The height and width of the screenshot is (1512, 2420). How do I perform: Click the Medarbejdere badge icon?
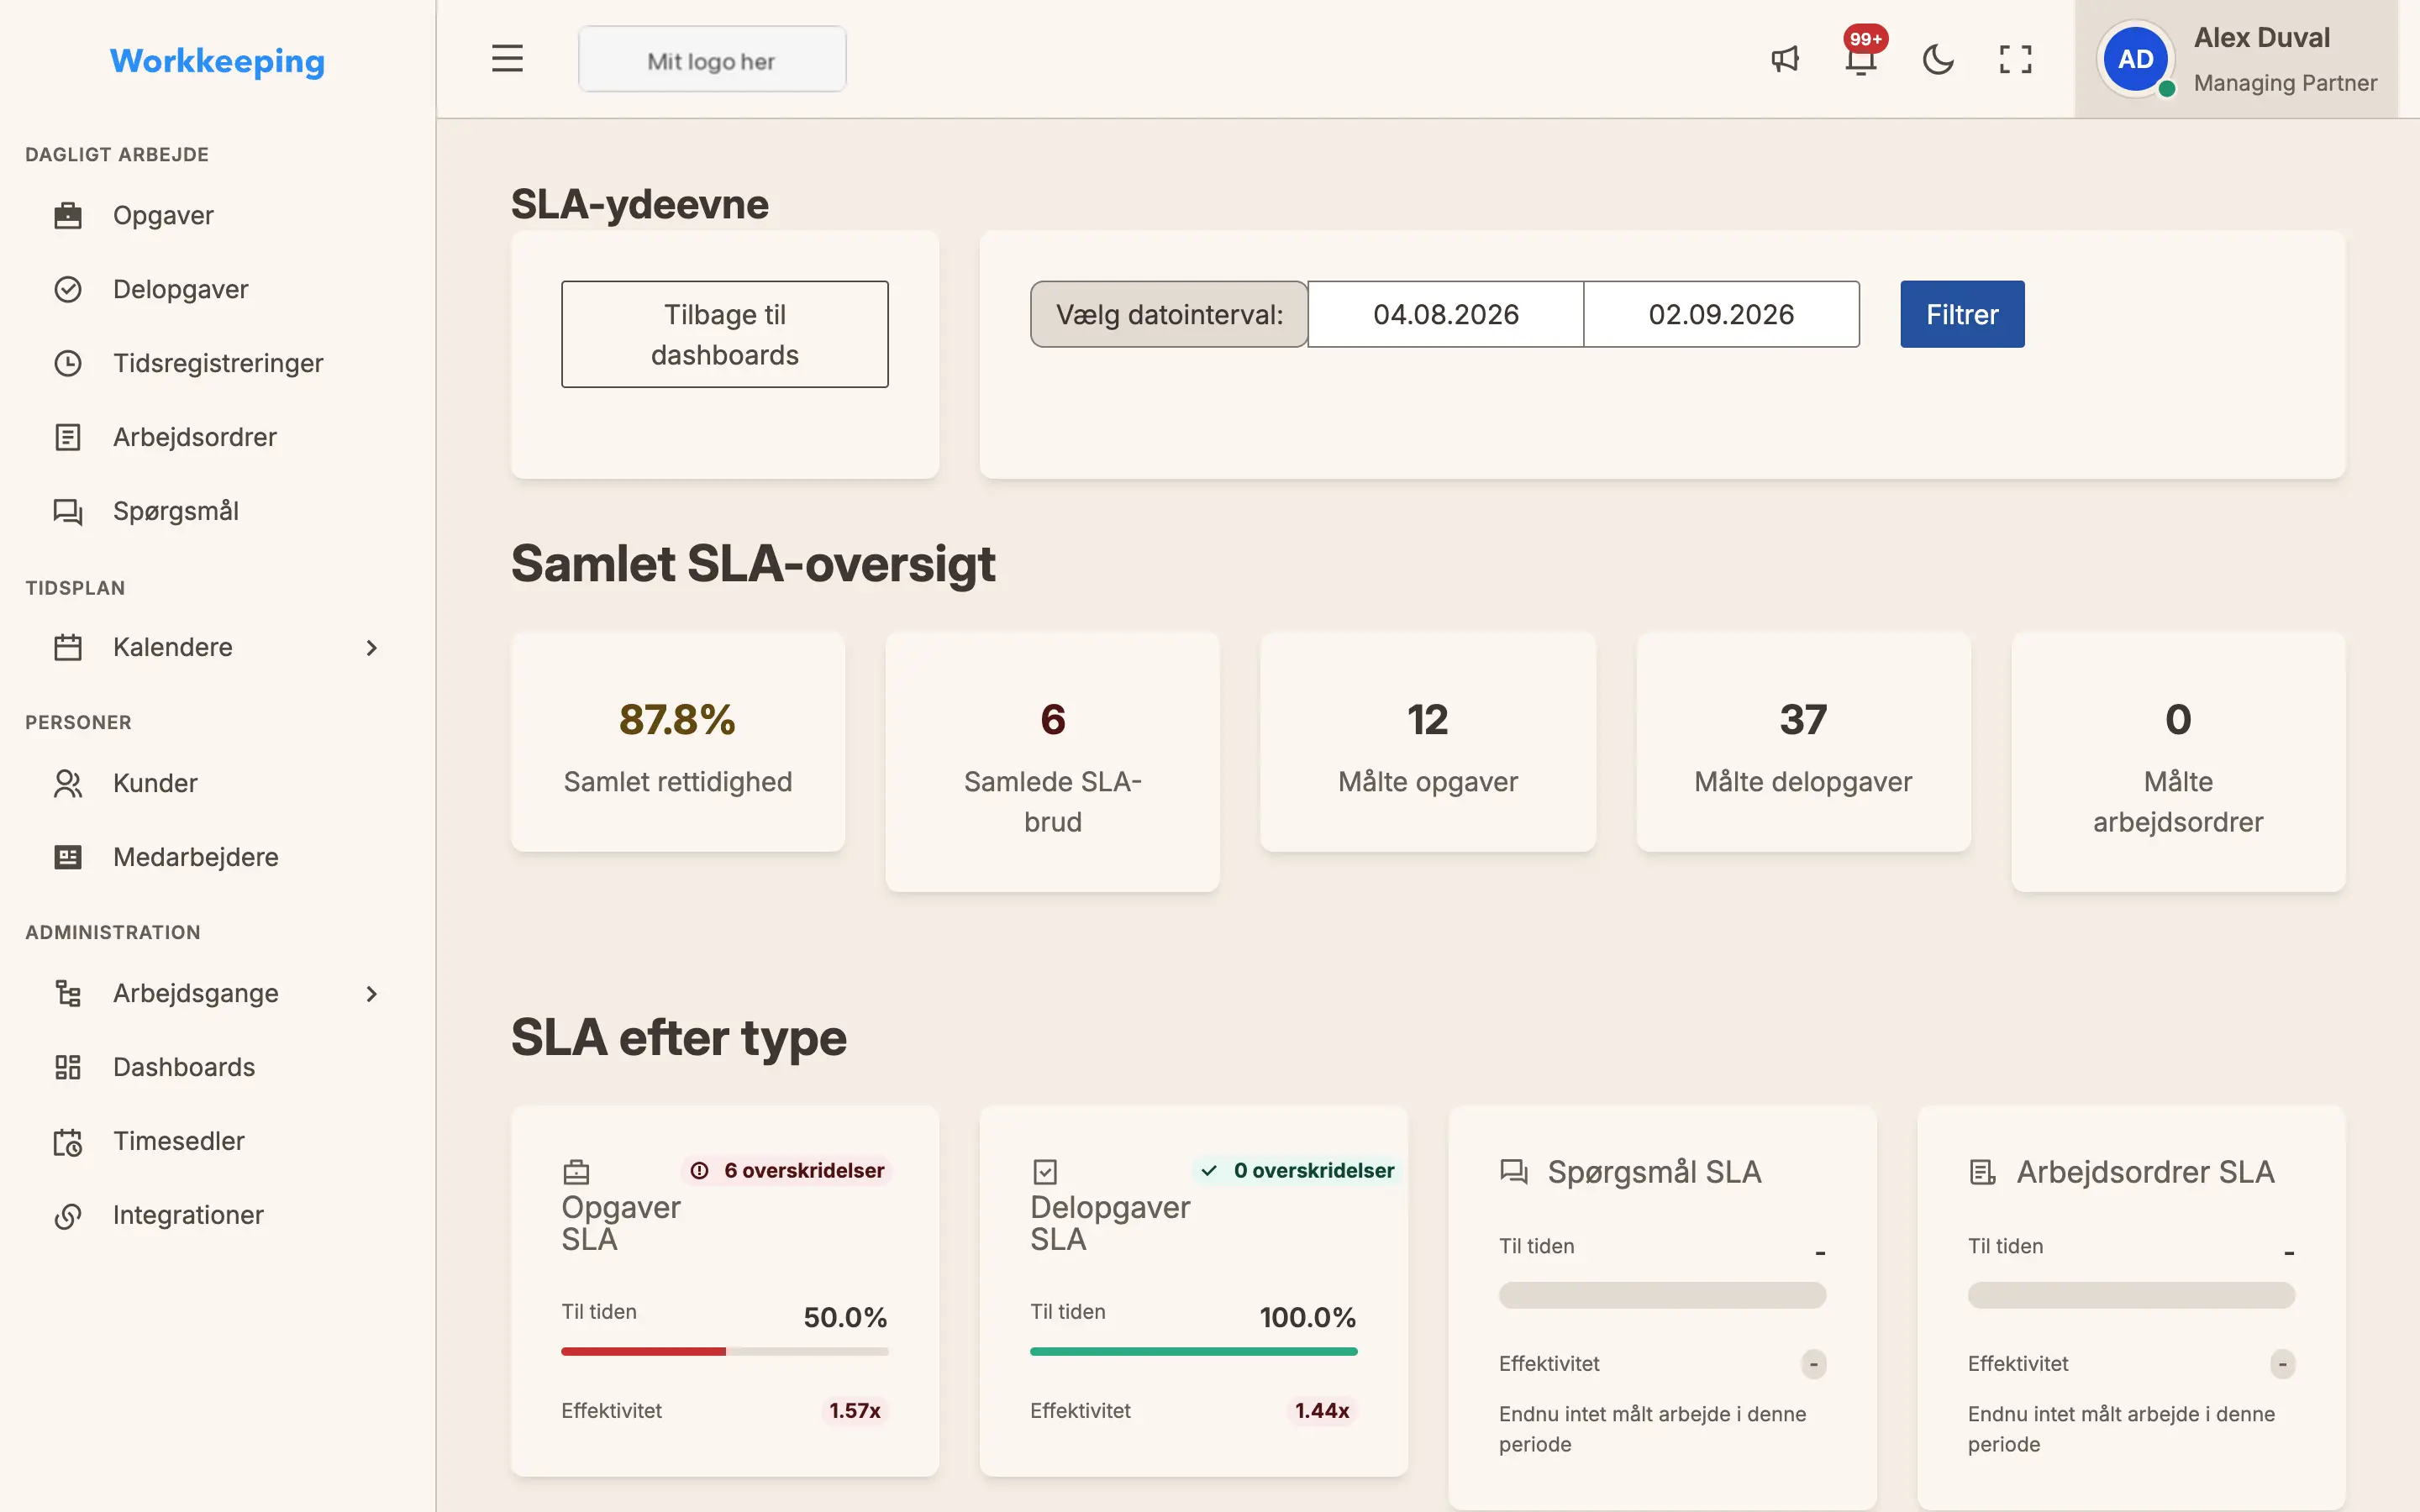[68, 857]
